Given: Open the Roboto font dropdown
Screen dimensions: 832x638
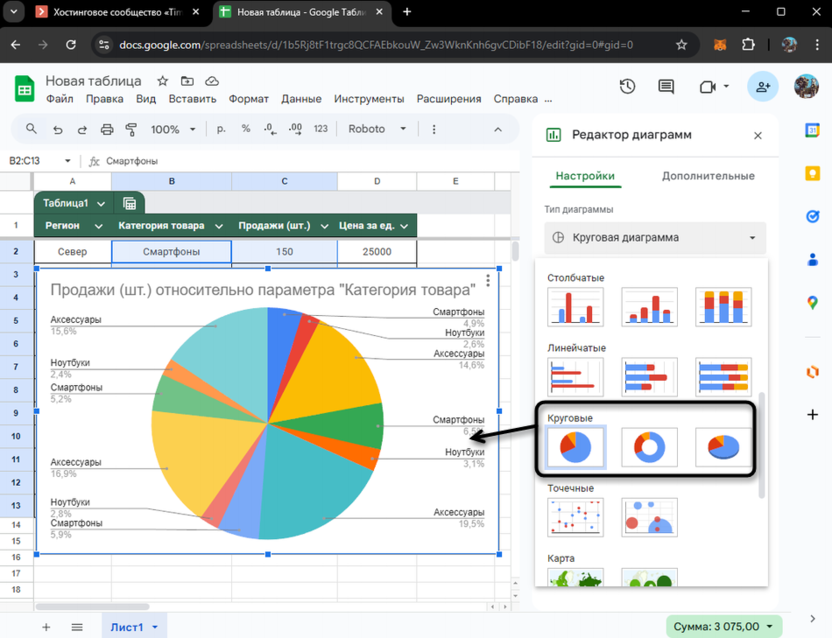Looking at the screenshot, I should click(x=376, y=129).
